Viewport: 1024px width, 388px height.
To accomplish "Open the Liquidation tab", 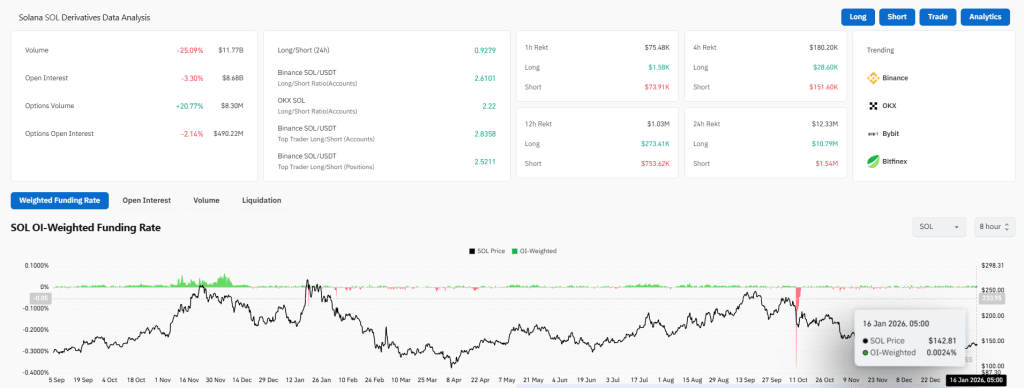I will click(x=262, y=201).
